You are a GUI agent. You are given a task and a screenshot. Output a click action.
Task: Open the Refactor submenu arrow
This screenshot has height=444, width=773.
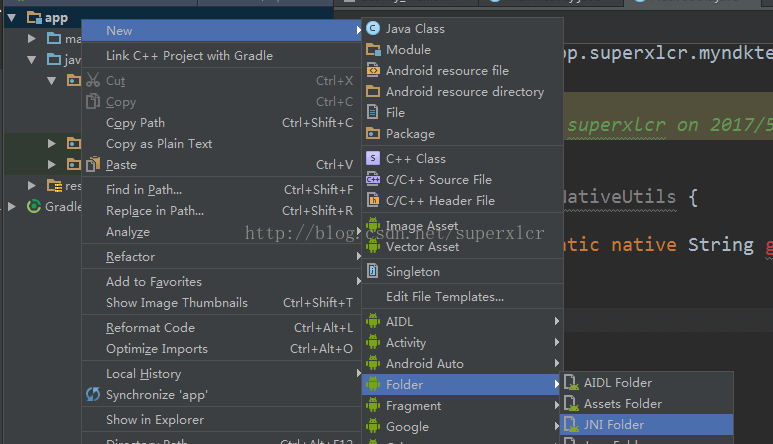click(x=358, y=256)
